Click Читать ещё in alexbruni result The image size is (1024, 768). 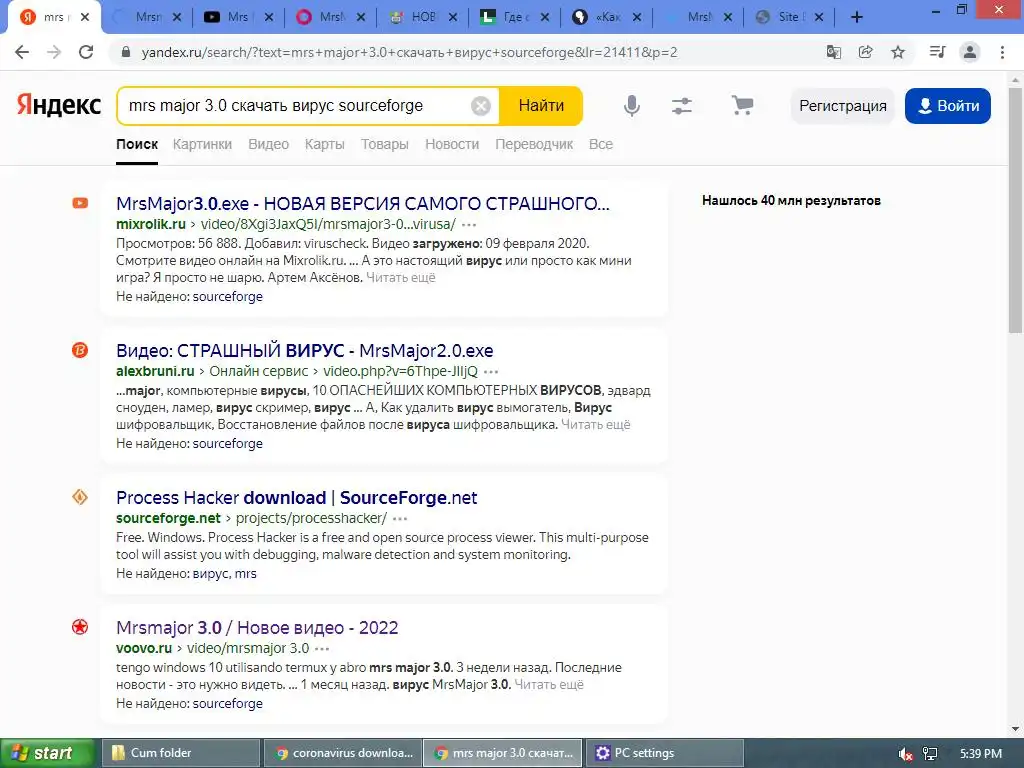596,424
